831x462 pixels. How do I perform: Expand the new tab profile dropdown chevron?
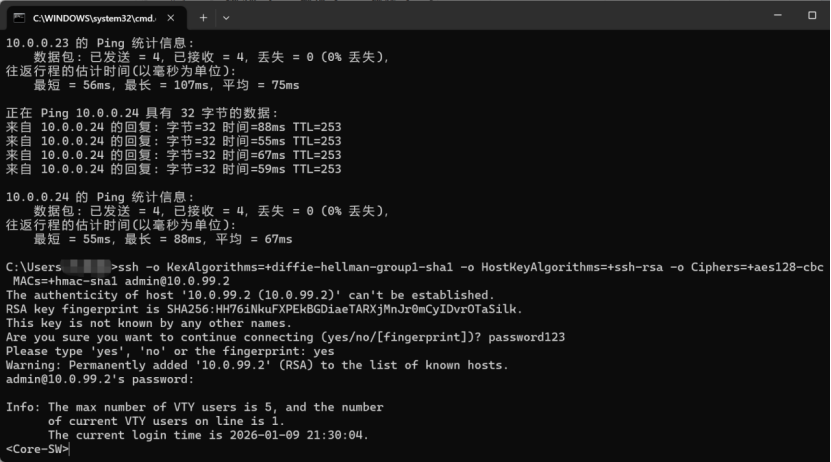(226, 18)
